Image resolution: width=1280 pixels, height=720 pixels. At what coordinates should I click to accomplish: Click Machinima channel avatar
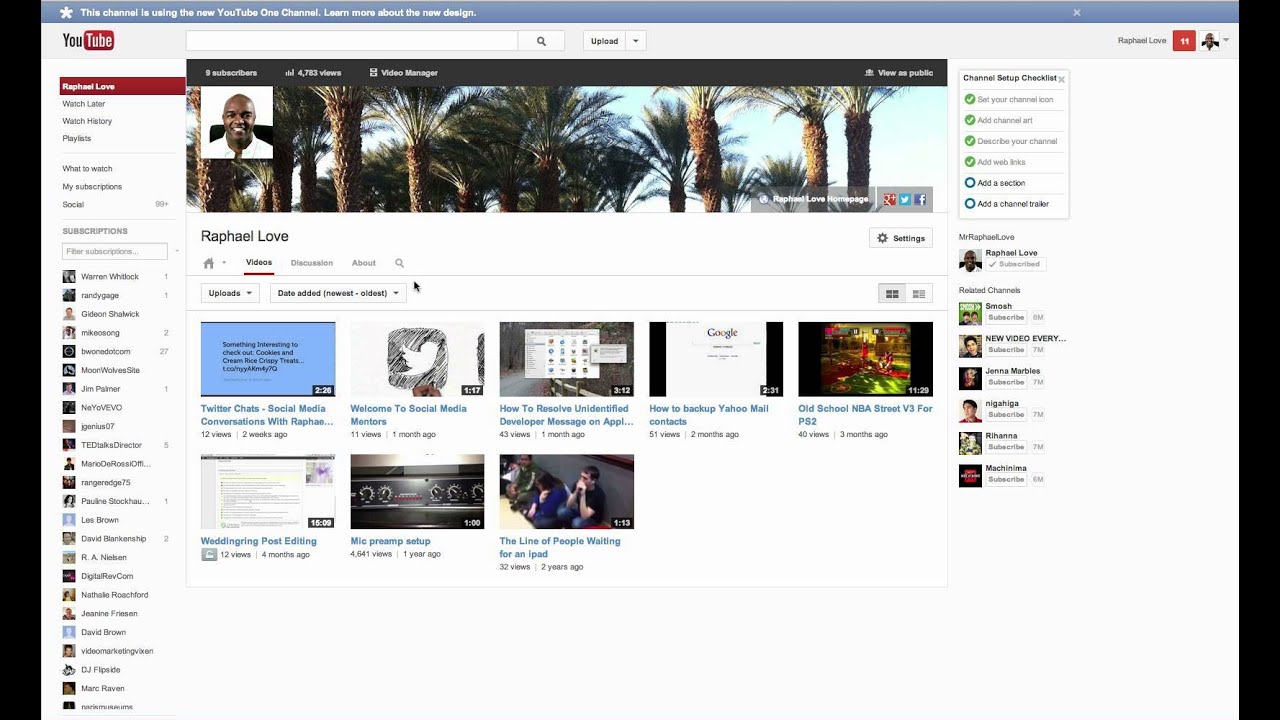970,475
